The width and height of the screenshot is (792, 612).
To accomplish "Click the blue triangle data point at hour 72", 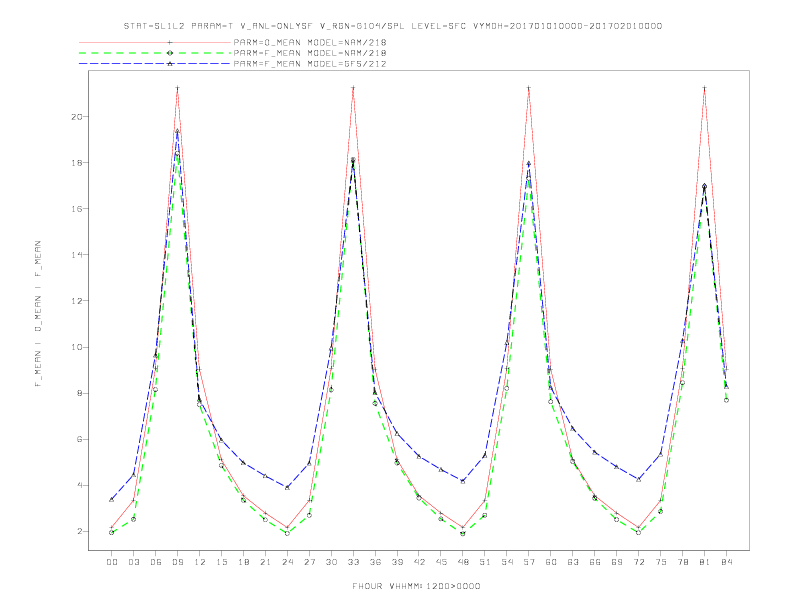I will click(x=638, y=479).
